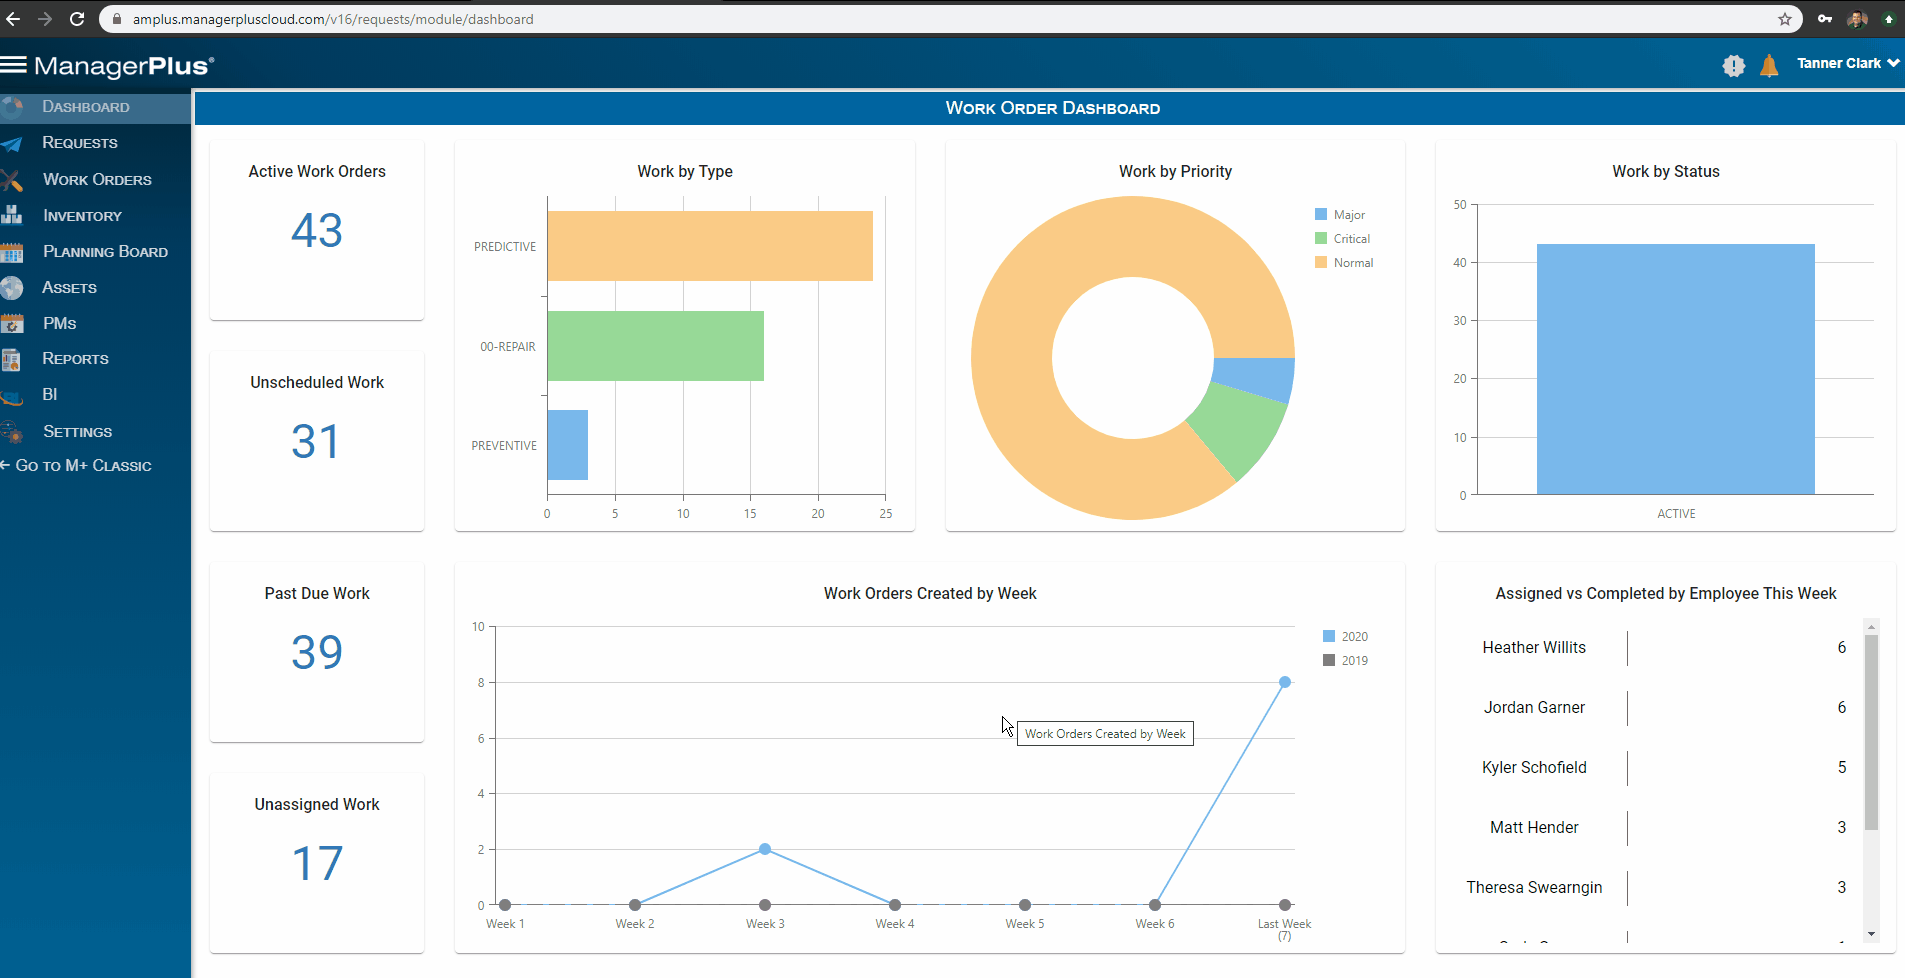Select the Work Orders wrench icon
This screenshot has width=1905, height=978.
click(12, 179)
